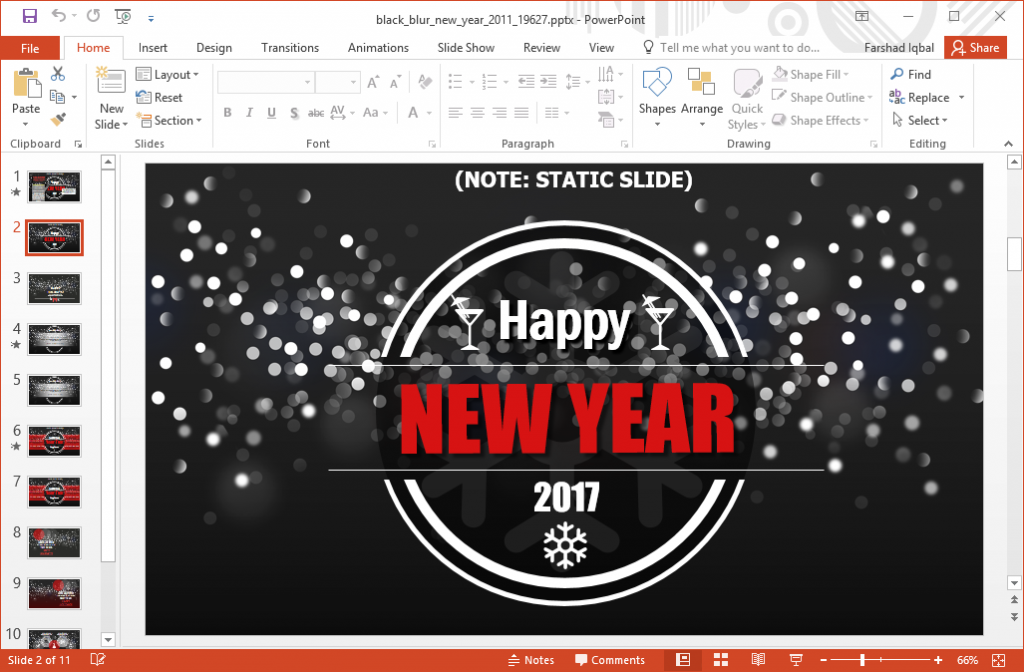
Task: Open Quick Styles in the Drawing group
Action: 746,96
